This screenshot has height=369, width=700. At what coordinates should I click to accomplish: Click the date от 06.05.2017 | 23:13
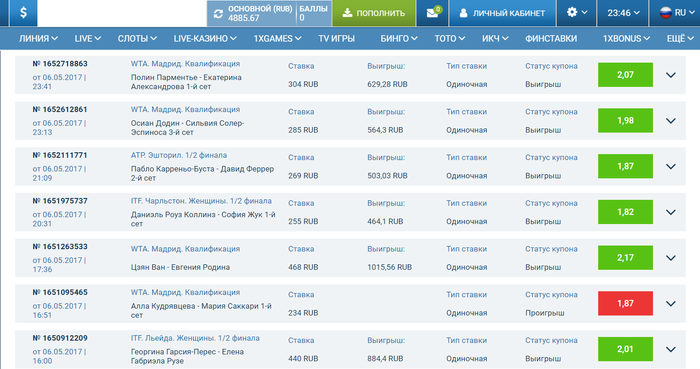click(x=59, y=128)
